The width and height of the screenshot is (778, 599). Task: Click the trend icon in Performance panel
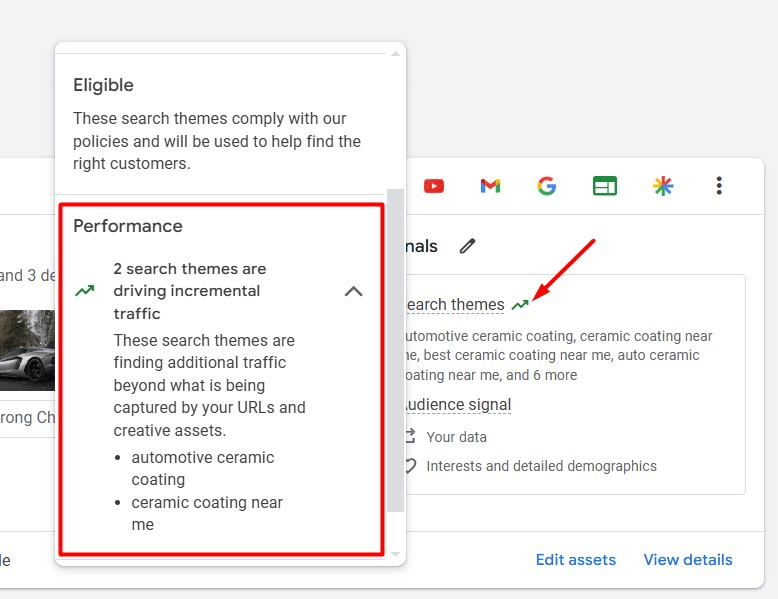pos(85,290)
